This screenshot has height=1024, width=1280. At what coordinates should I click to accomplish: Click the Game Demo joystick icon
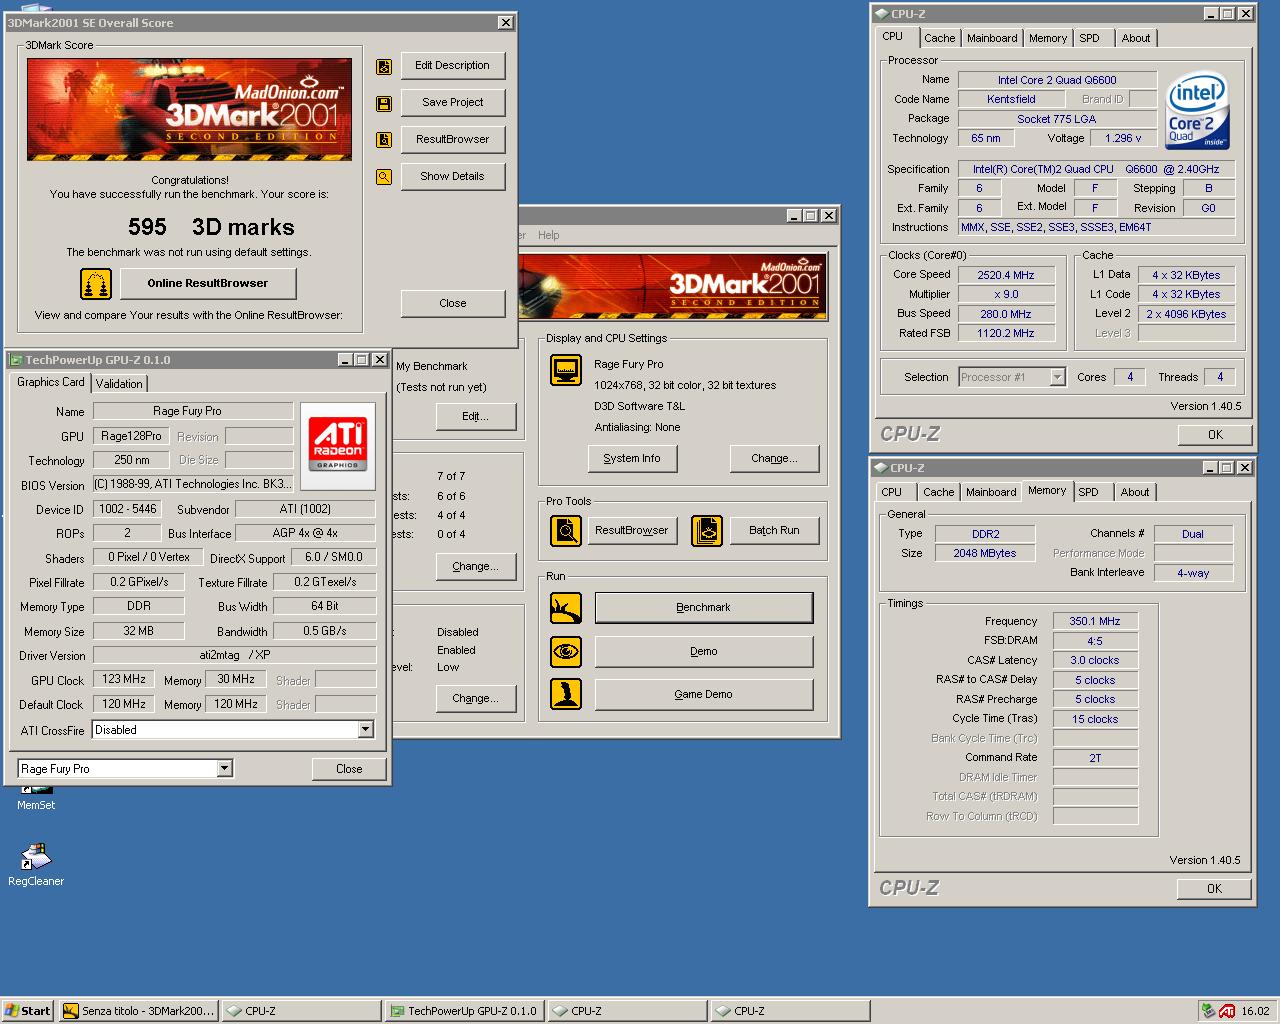[566, 694]
